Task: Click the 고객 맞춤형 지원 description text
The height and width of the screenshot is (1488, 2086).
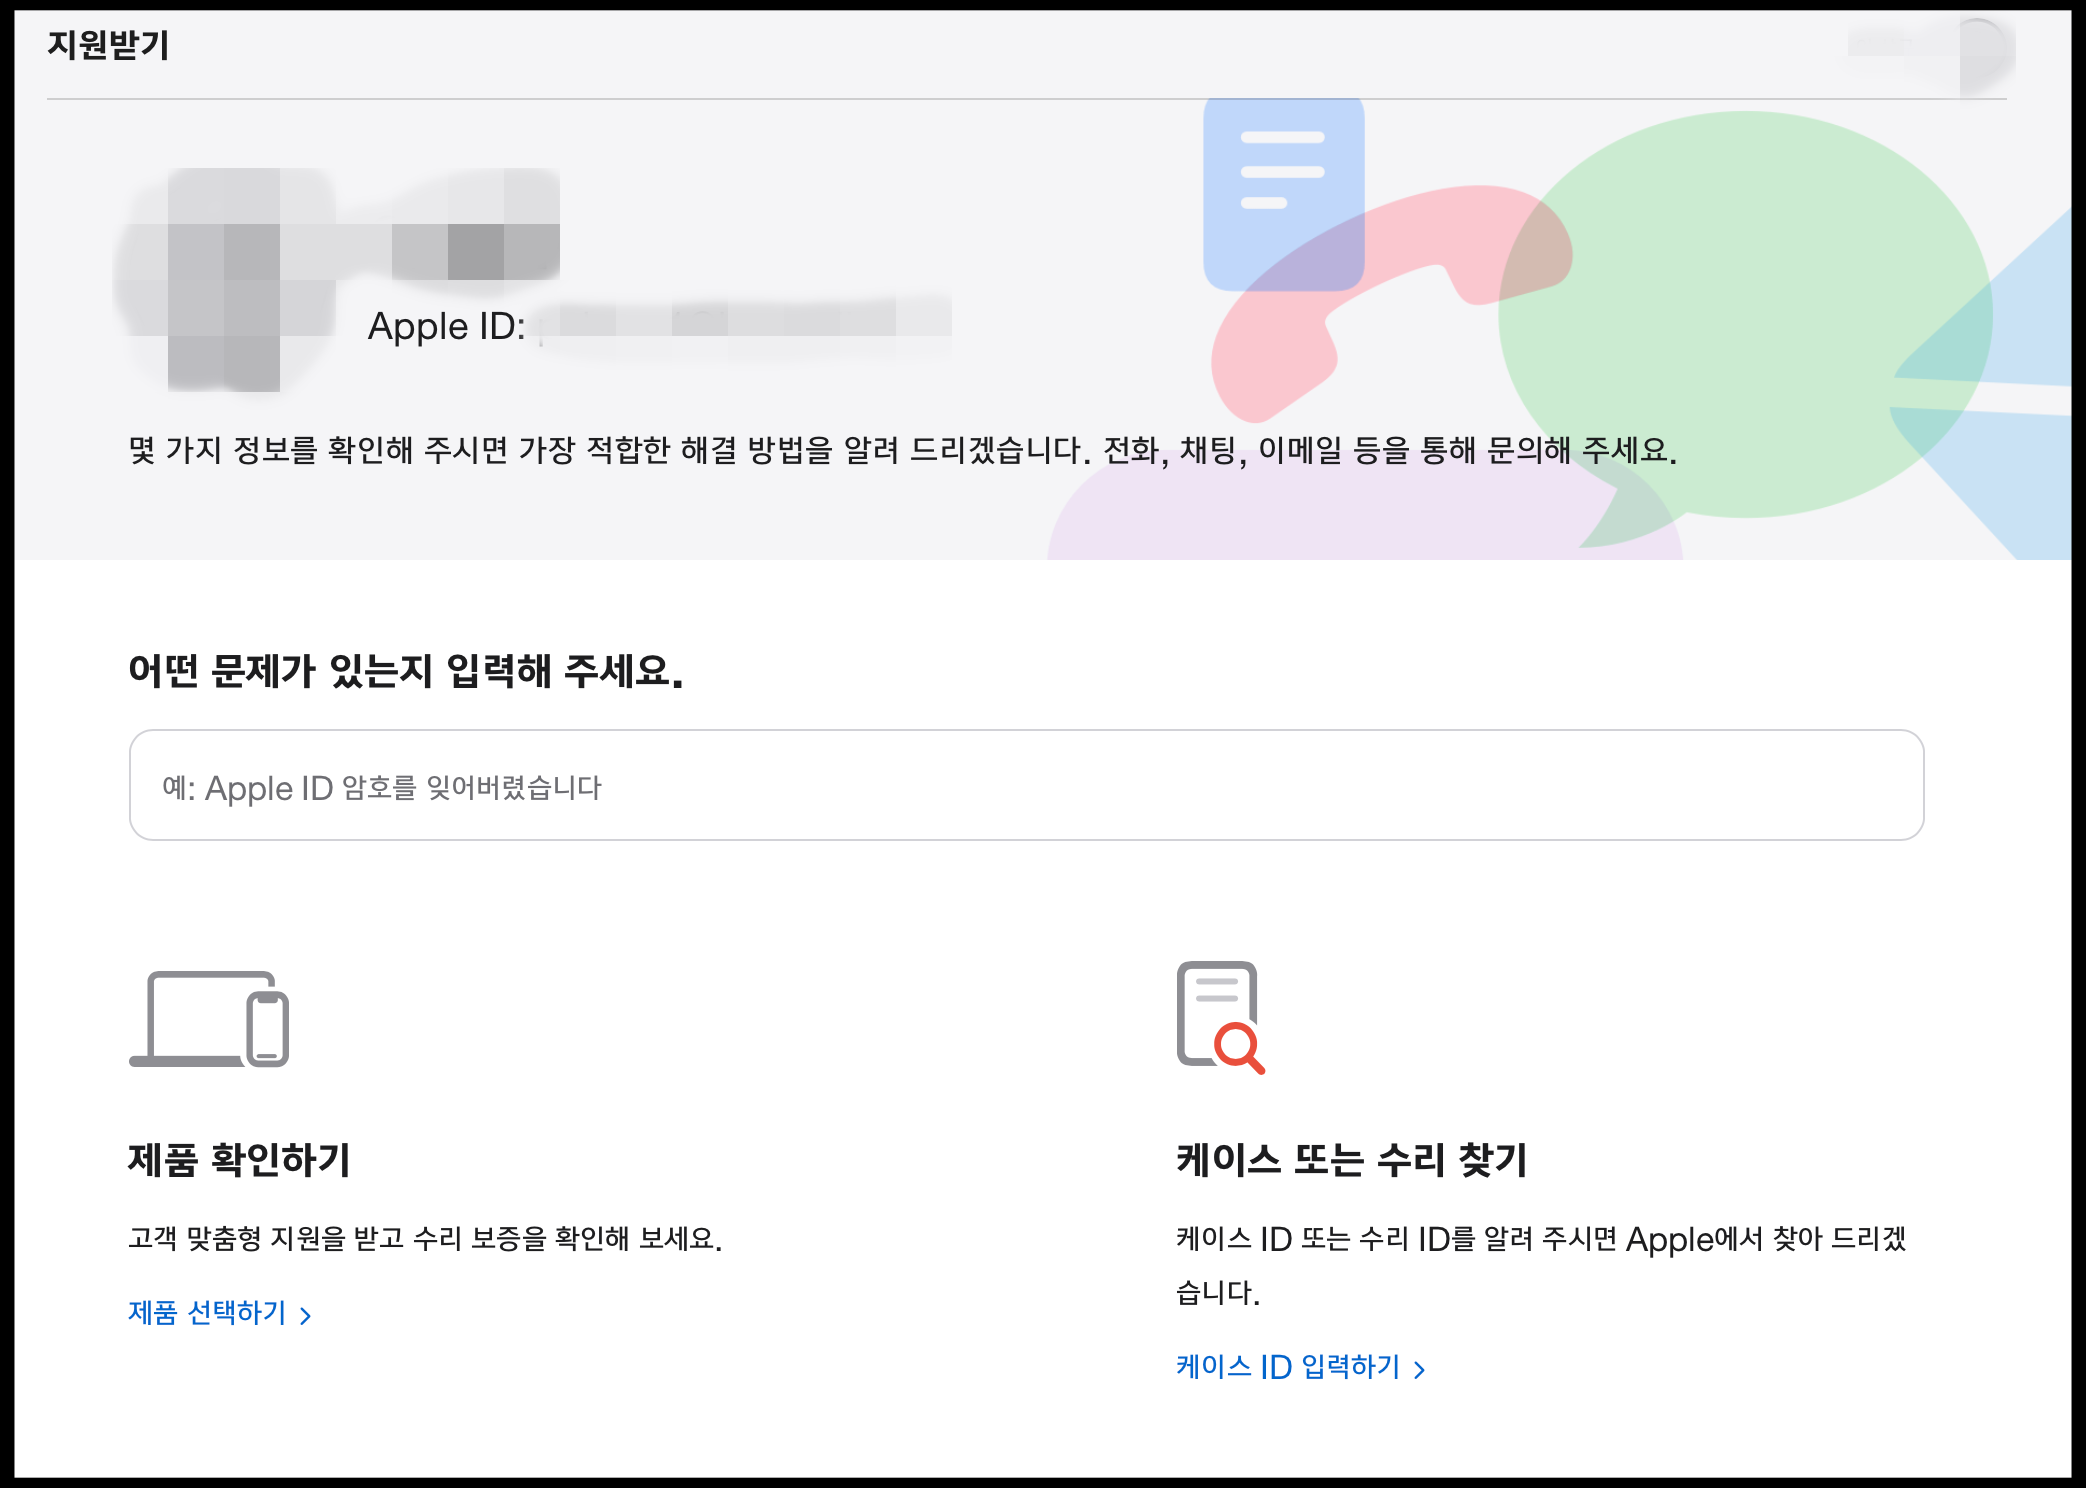Action: tap(425, 1239)
